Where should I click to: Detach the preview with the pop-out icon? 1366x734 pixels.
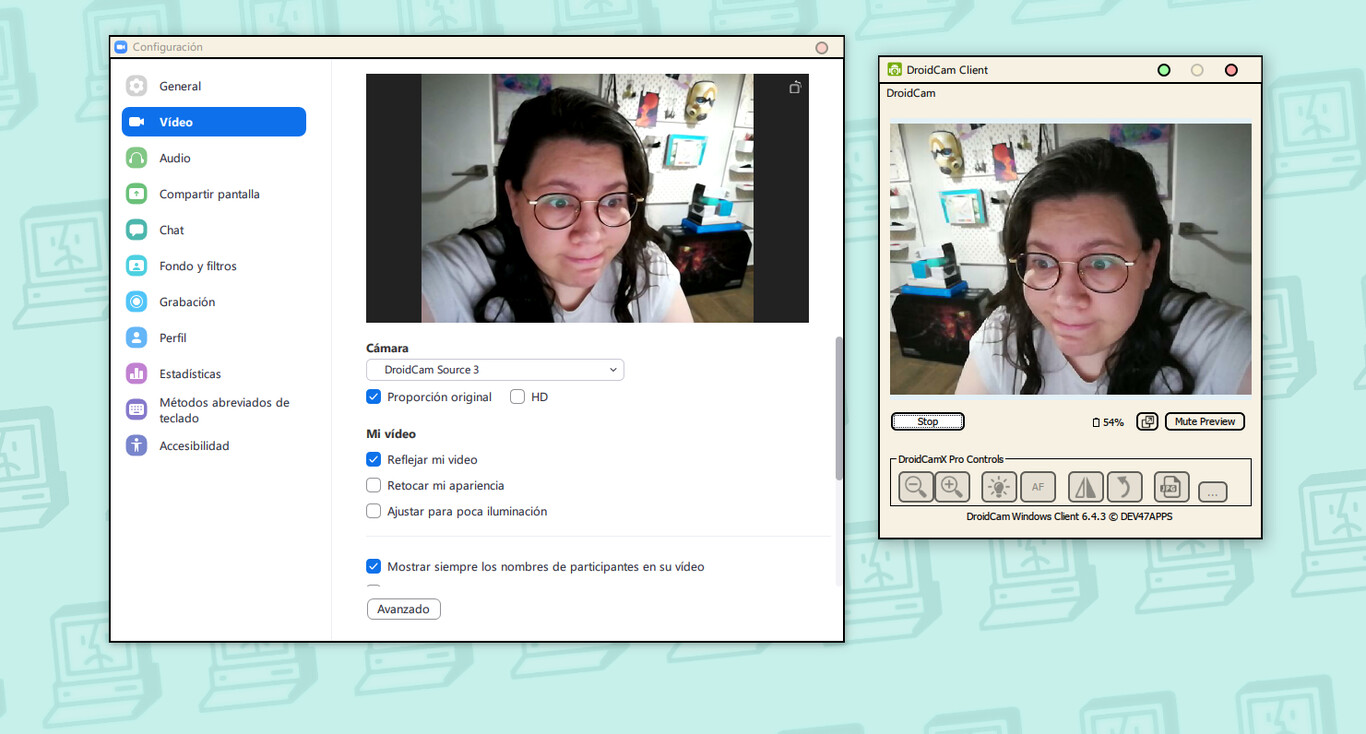1146,421
